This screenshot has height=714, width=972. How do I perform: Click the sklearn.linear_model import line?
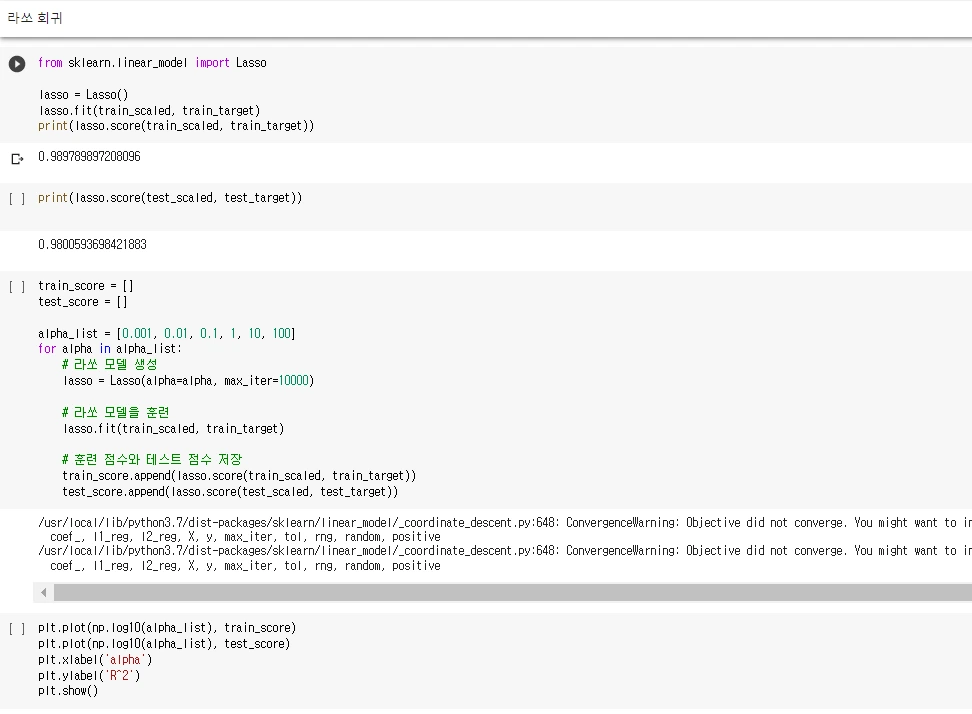152,63
